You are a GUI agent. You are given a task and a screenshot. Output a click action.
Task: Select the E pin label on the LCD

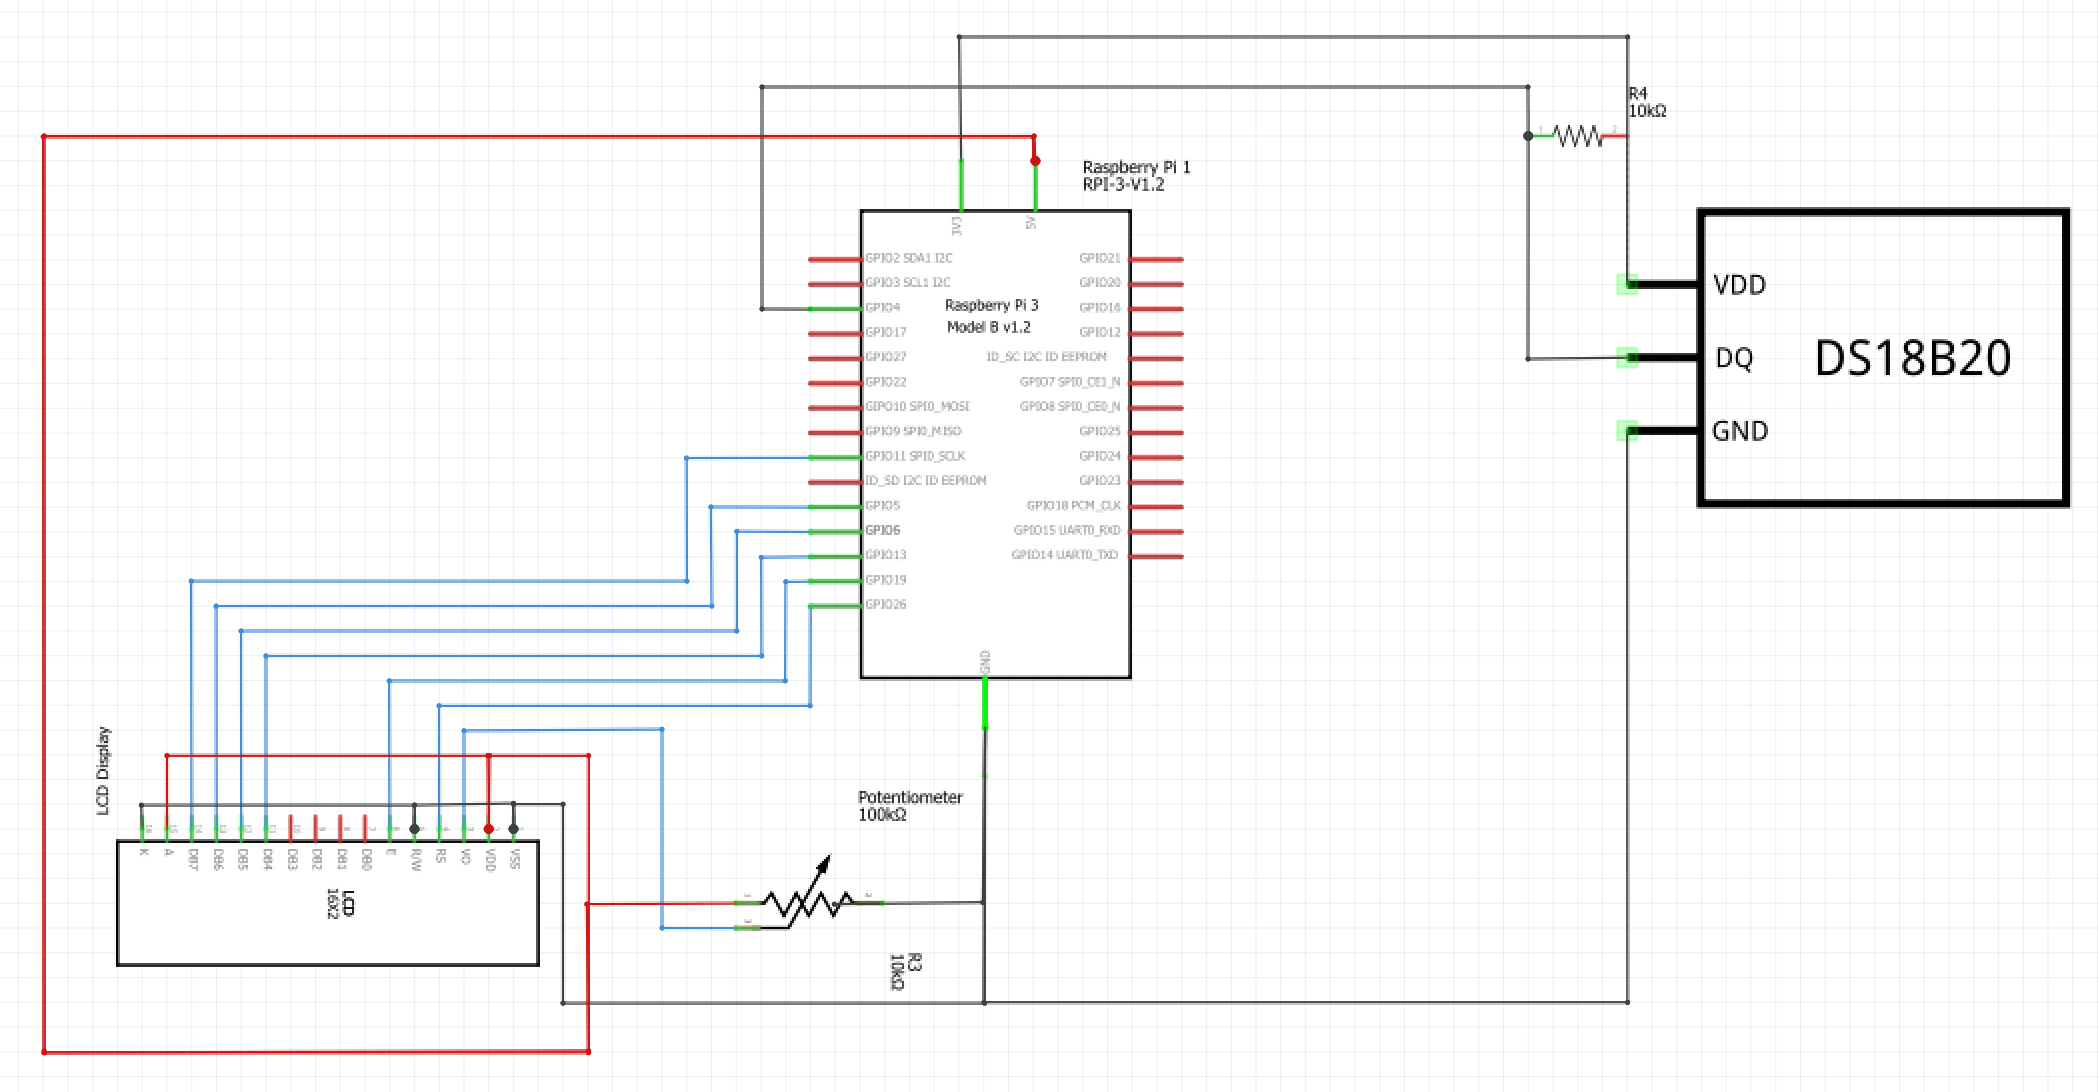[391, 852]
